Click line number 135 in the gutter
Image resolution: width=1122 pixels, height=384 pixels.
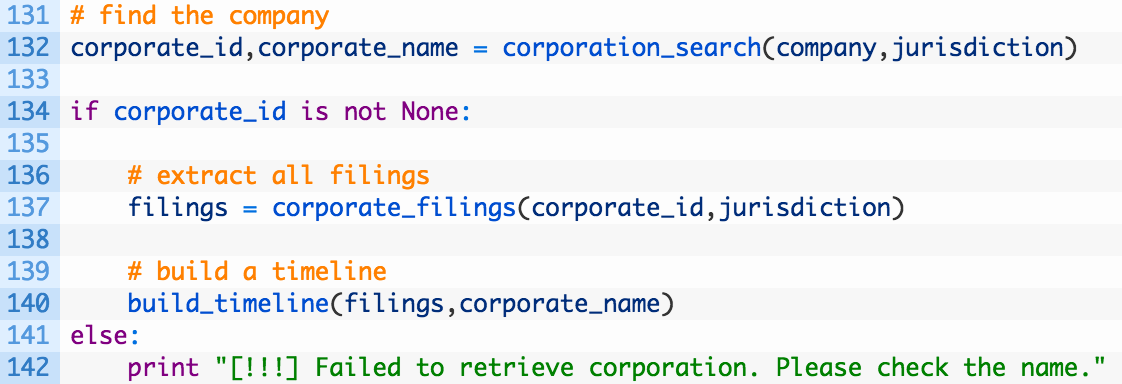(29, 144)
